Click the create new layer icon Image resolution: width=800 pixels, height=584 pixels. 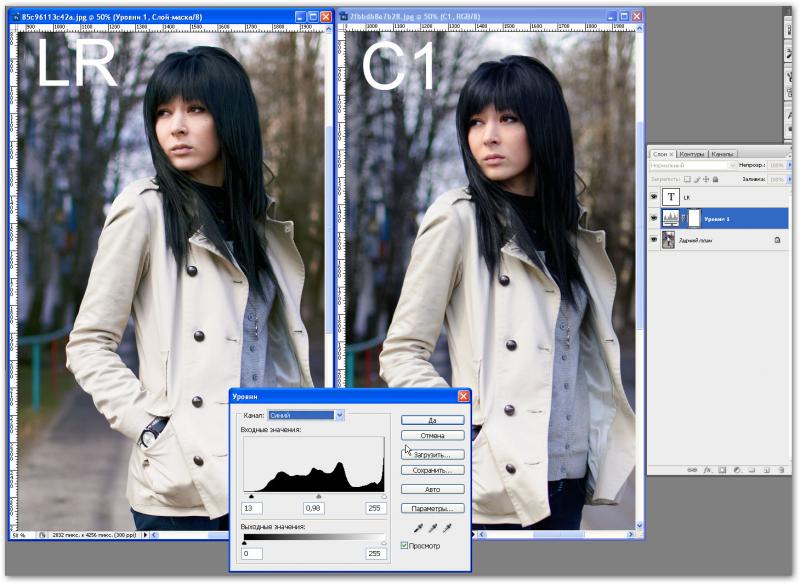click(766, 470)
